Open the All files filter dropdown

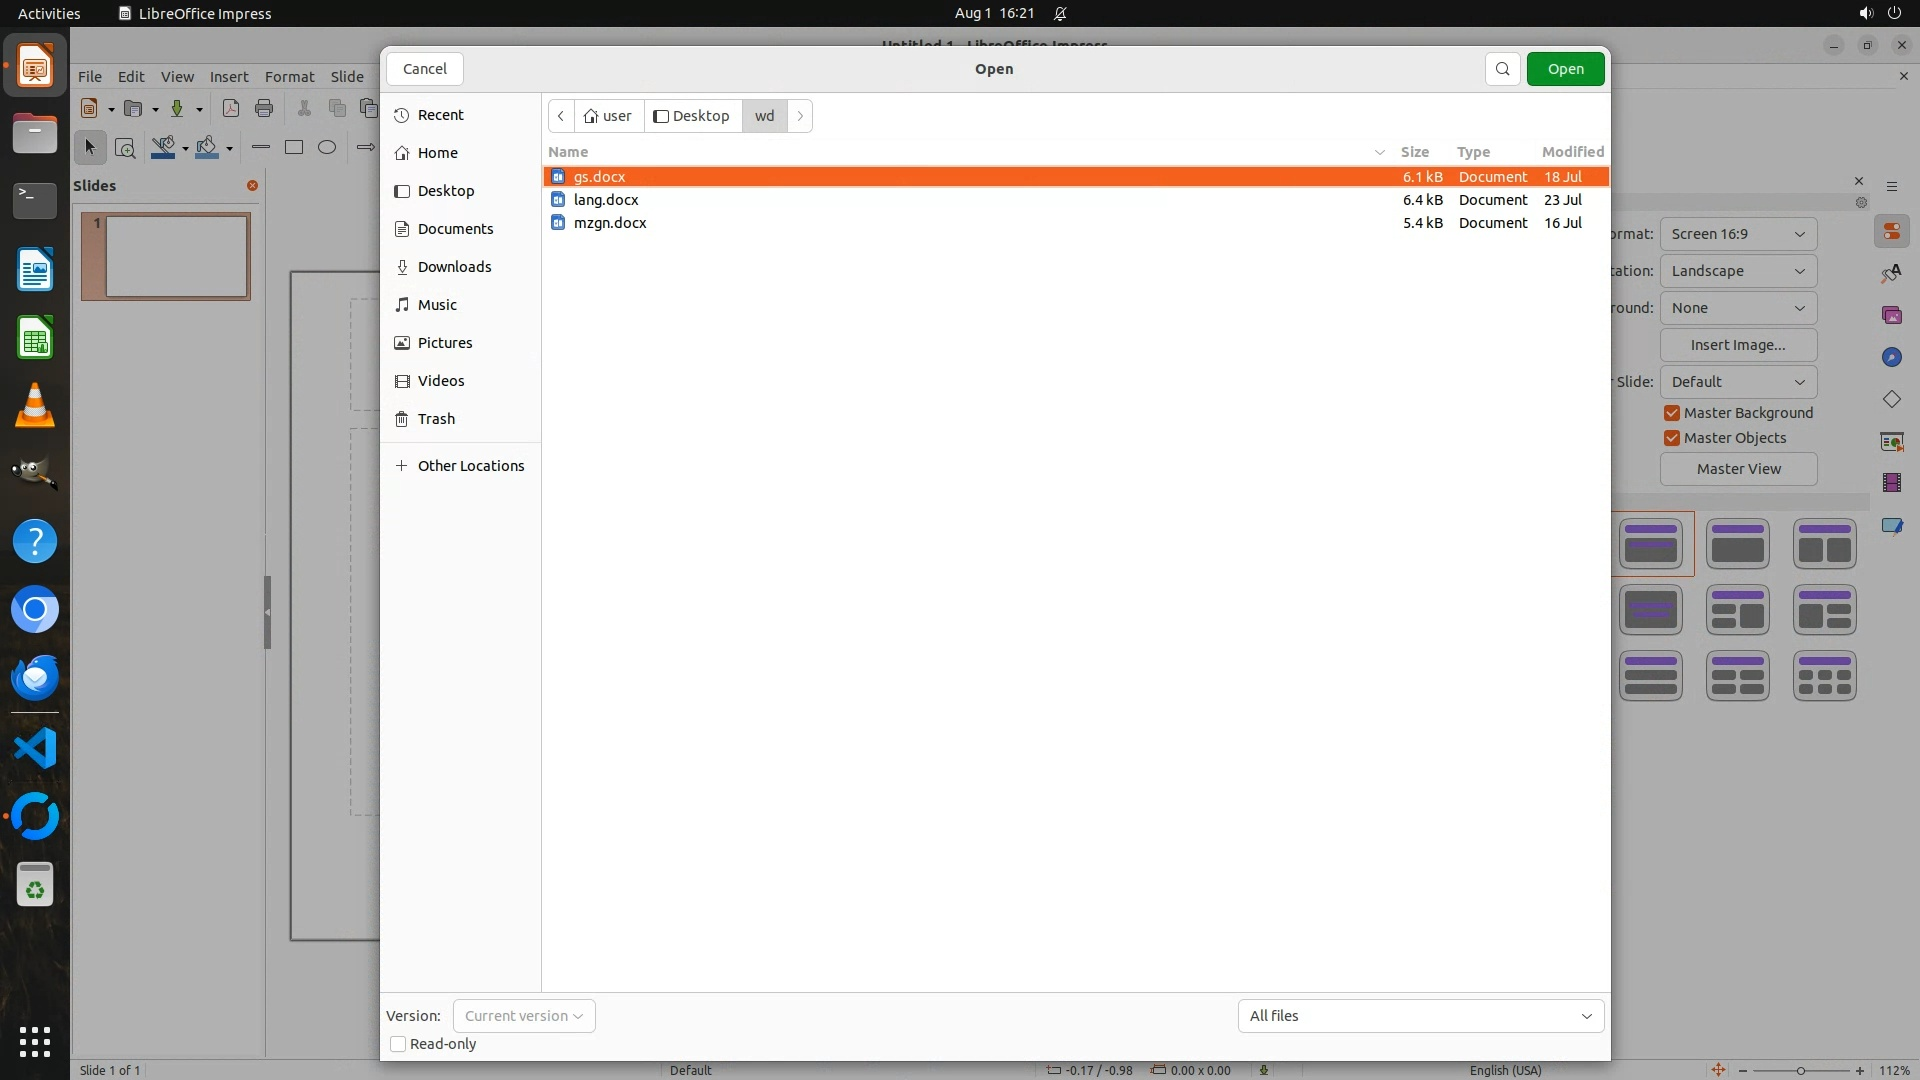1420,1016
